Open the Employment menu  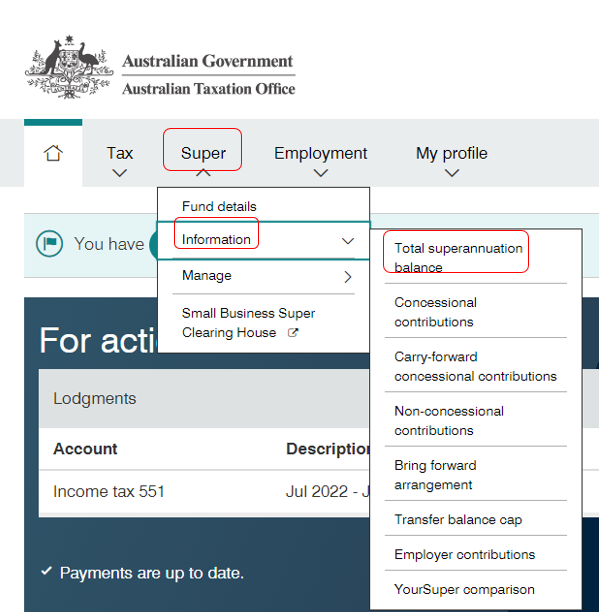pyautogui.click(x=320, y=153)
